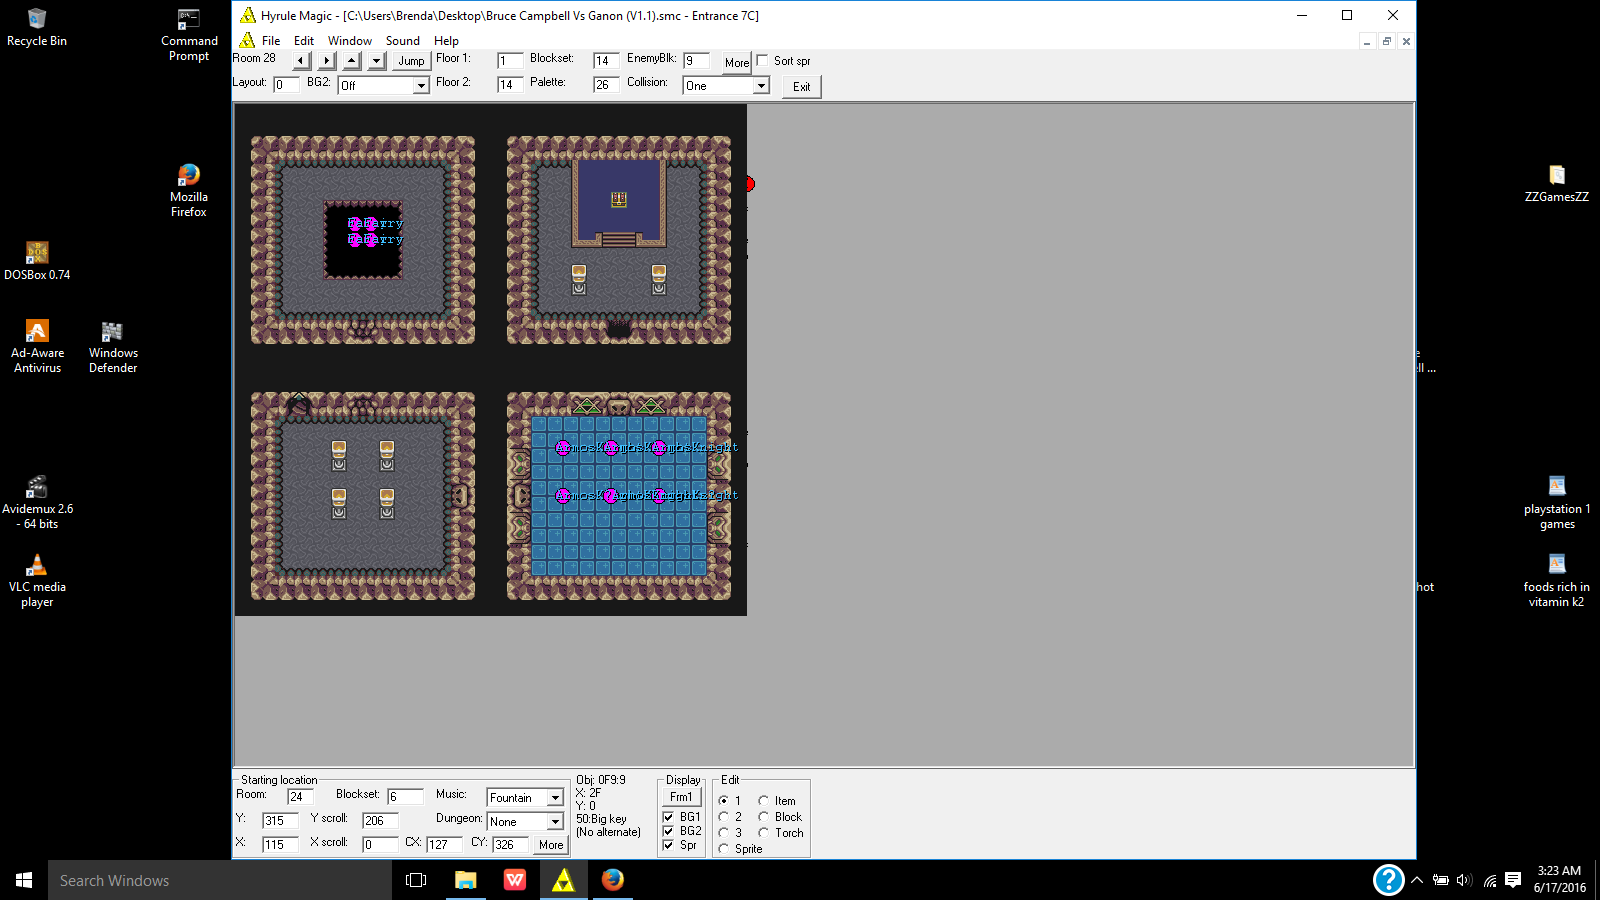The height and width of the screenshot is (900, 1600).
Task: Select top-left torch pedestal in bottom-left room
Action: click(x=339, y=455)
